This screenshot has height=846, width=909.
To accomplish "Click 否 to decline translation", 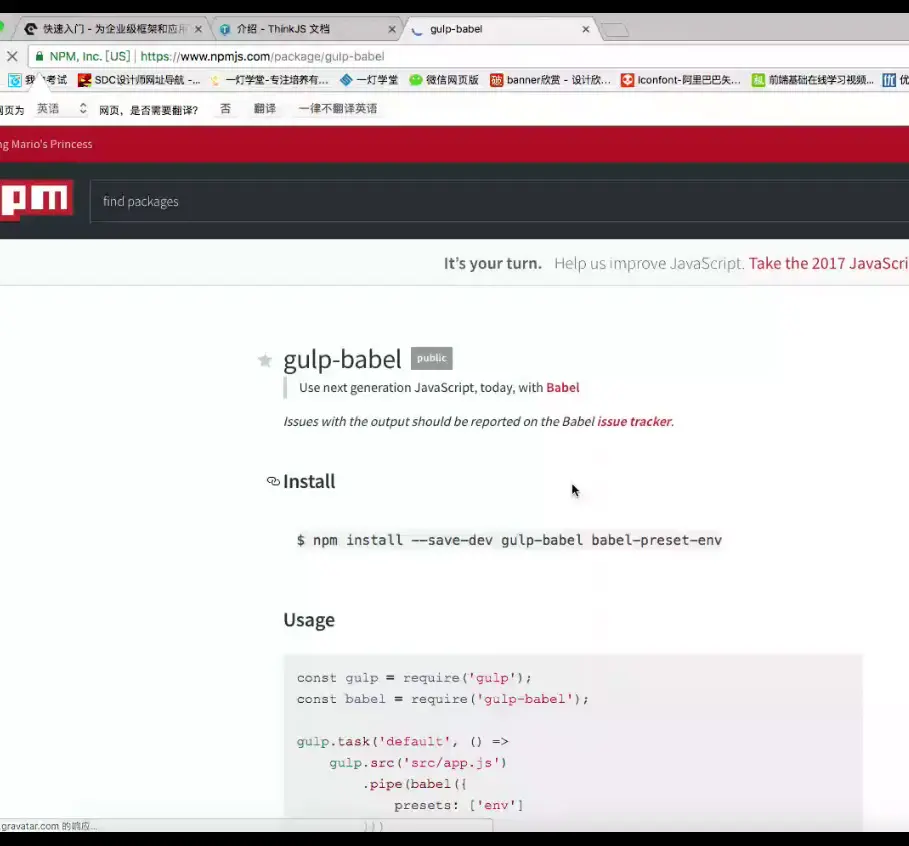I will 226,108.
